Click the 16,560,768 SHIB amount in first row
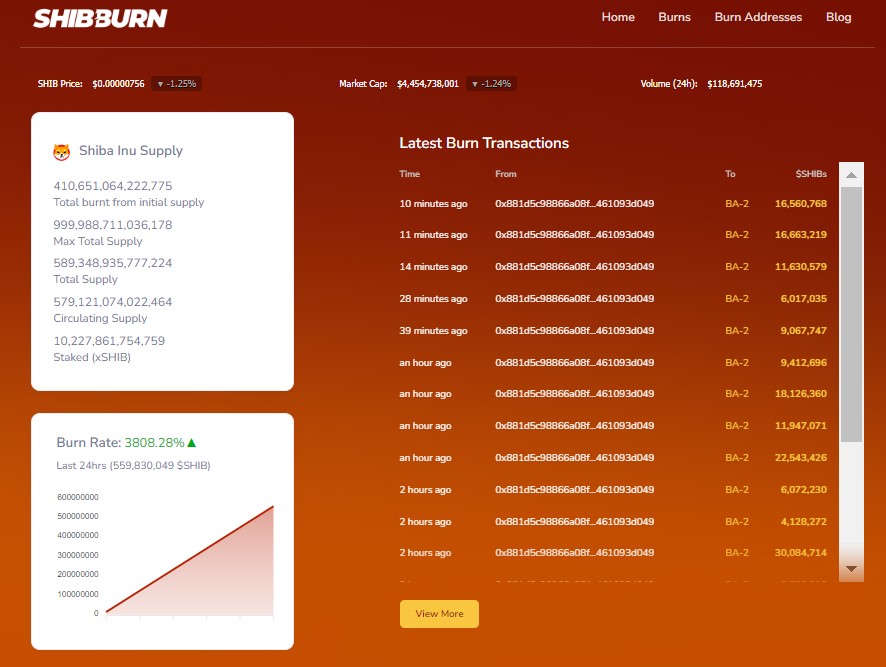 coord(801,203)
